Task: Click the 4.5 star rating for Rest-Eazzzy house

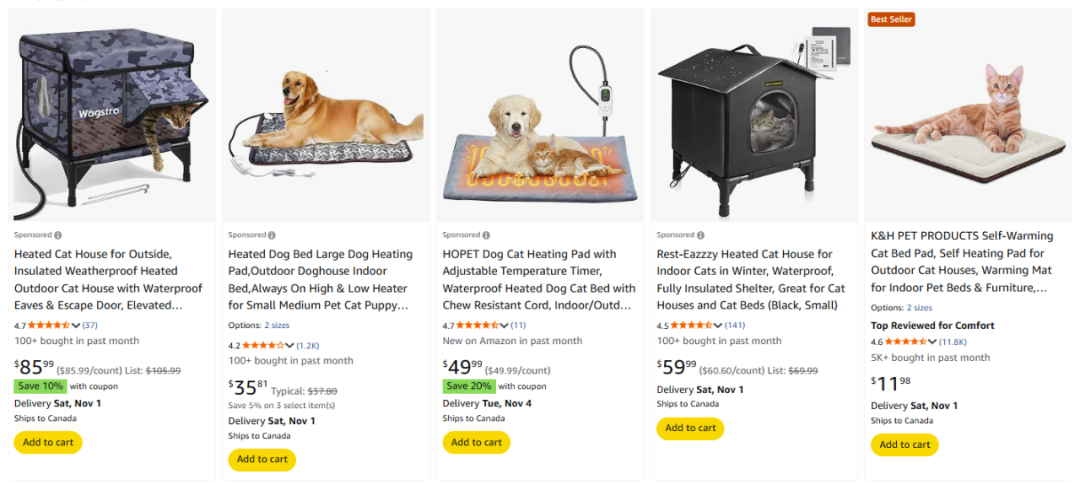Action: (x=690, y=325)
